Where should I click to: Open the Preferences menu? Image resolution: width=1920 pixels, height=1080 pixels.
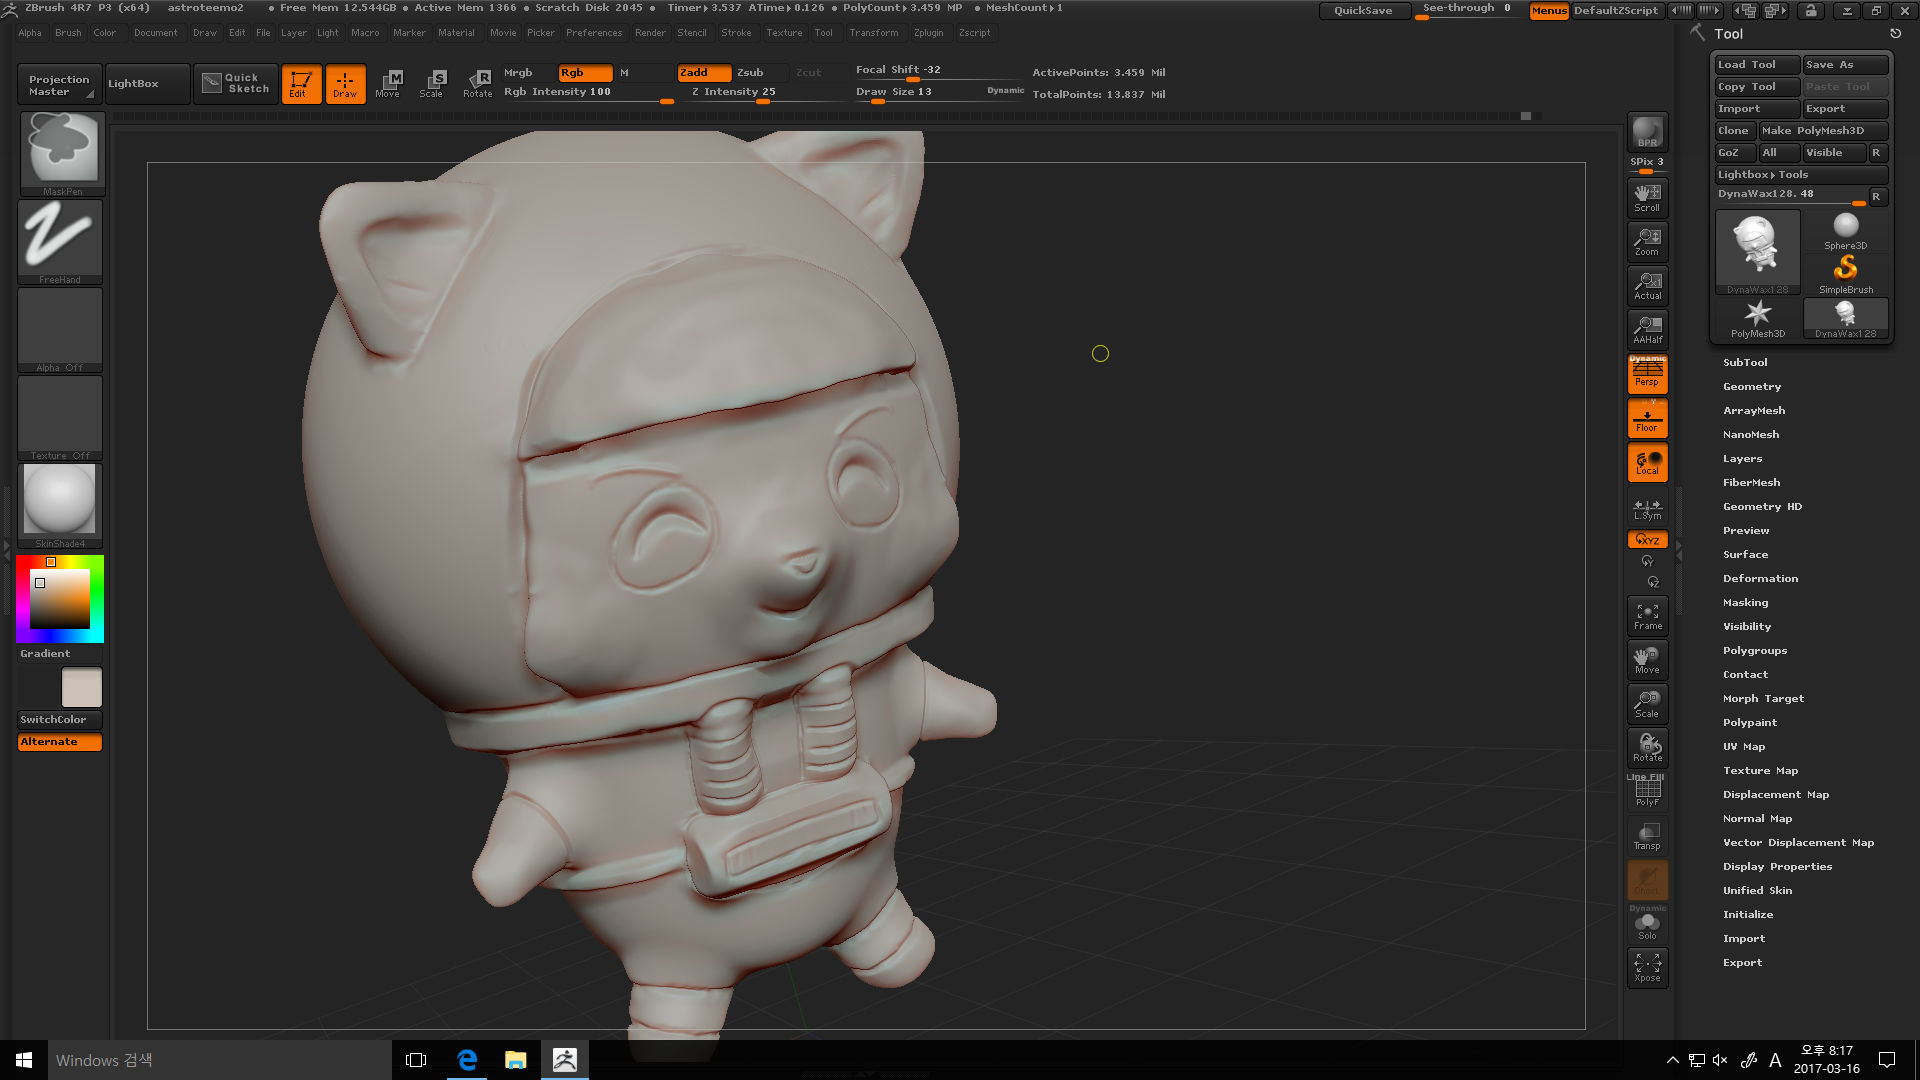pyautogui.click(x=594, y=33)
